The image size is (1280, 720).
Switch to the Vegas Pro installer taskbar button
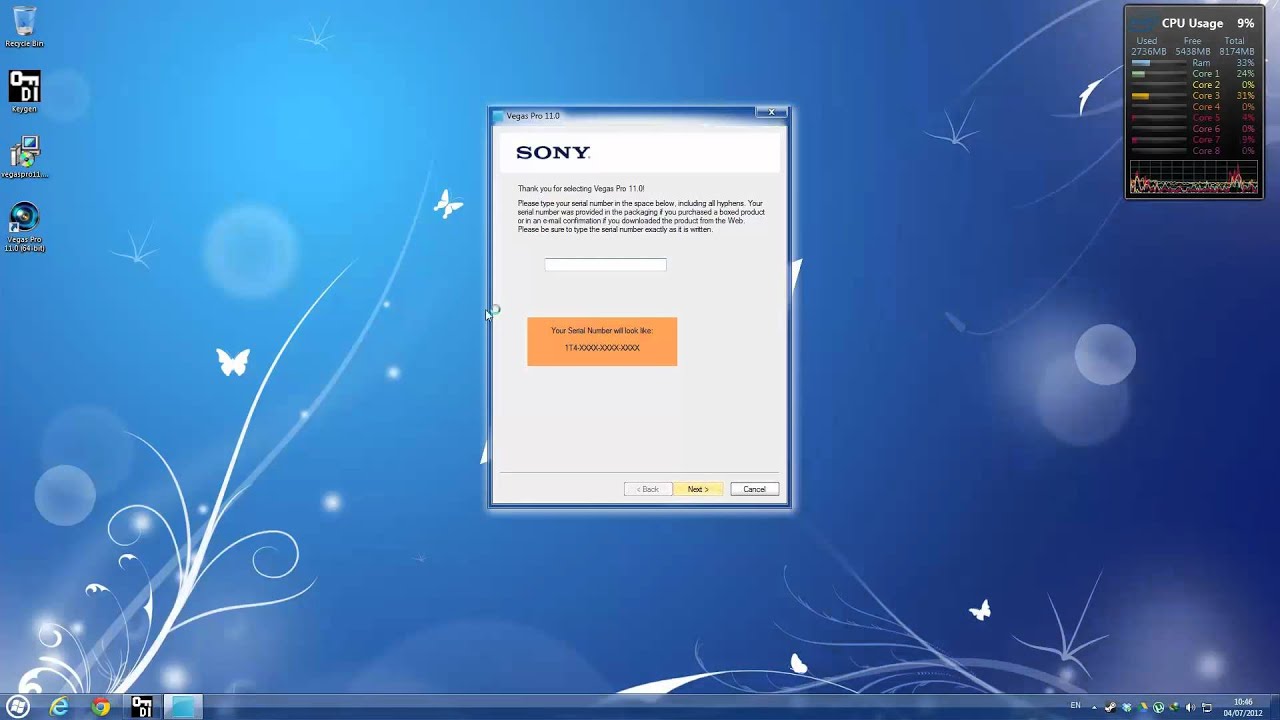183,707
